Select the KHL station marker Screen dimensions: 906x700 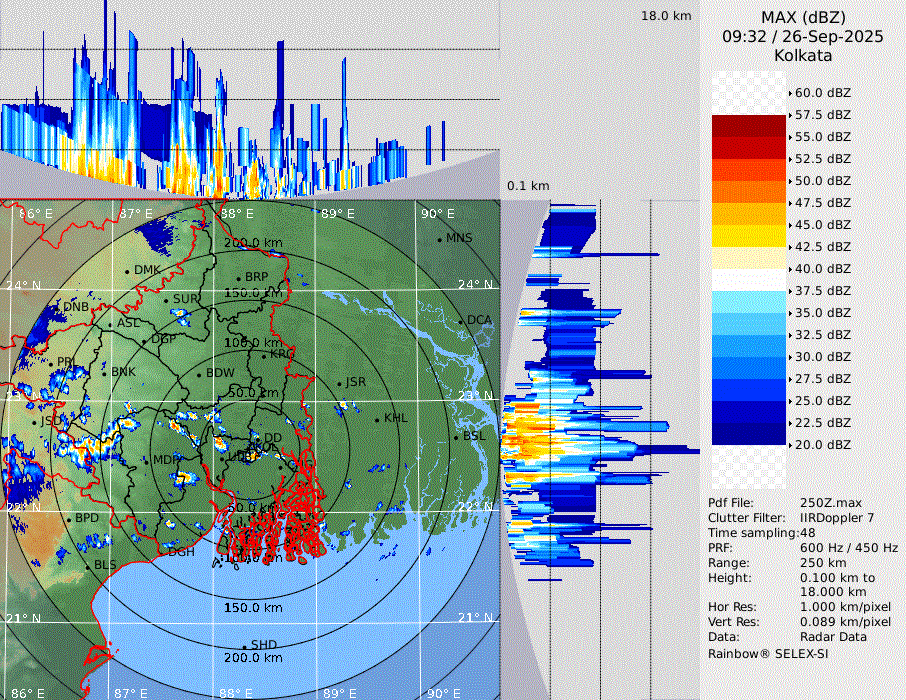[x=377, y=419]
